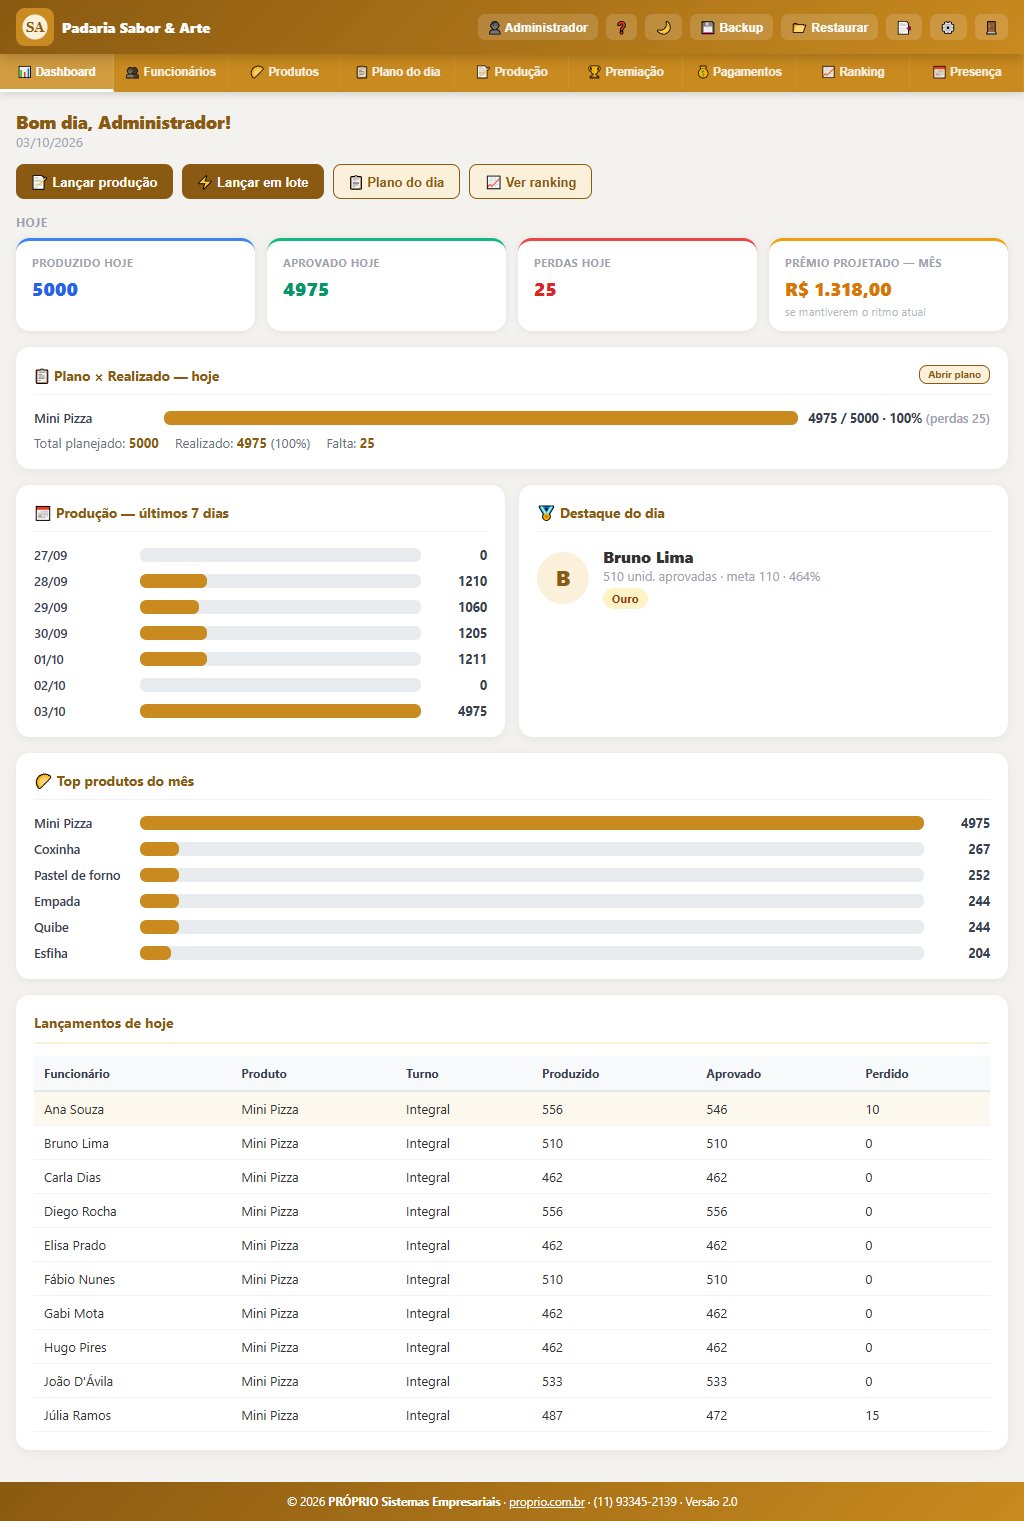Click the proprio.com.br footer link
This screenshot has width=1024, height=1521.
tap(547, 1502)
